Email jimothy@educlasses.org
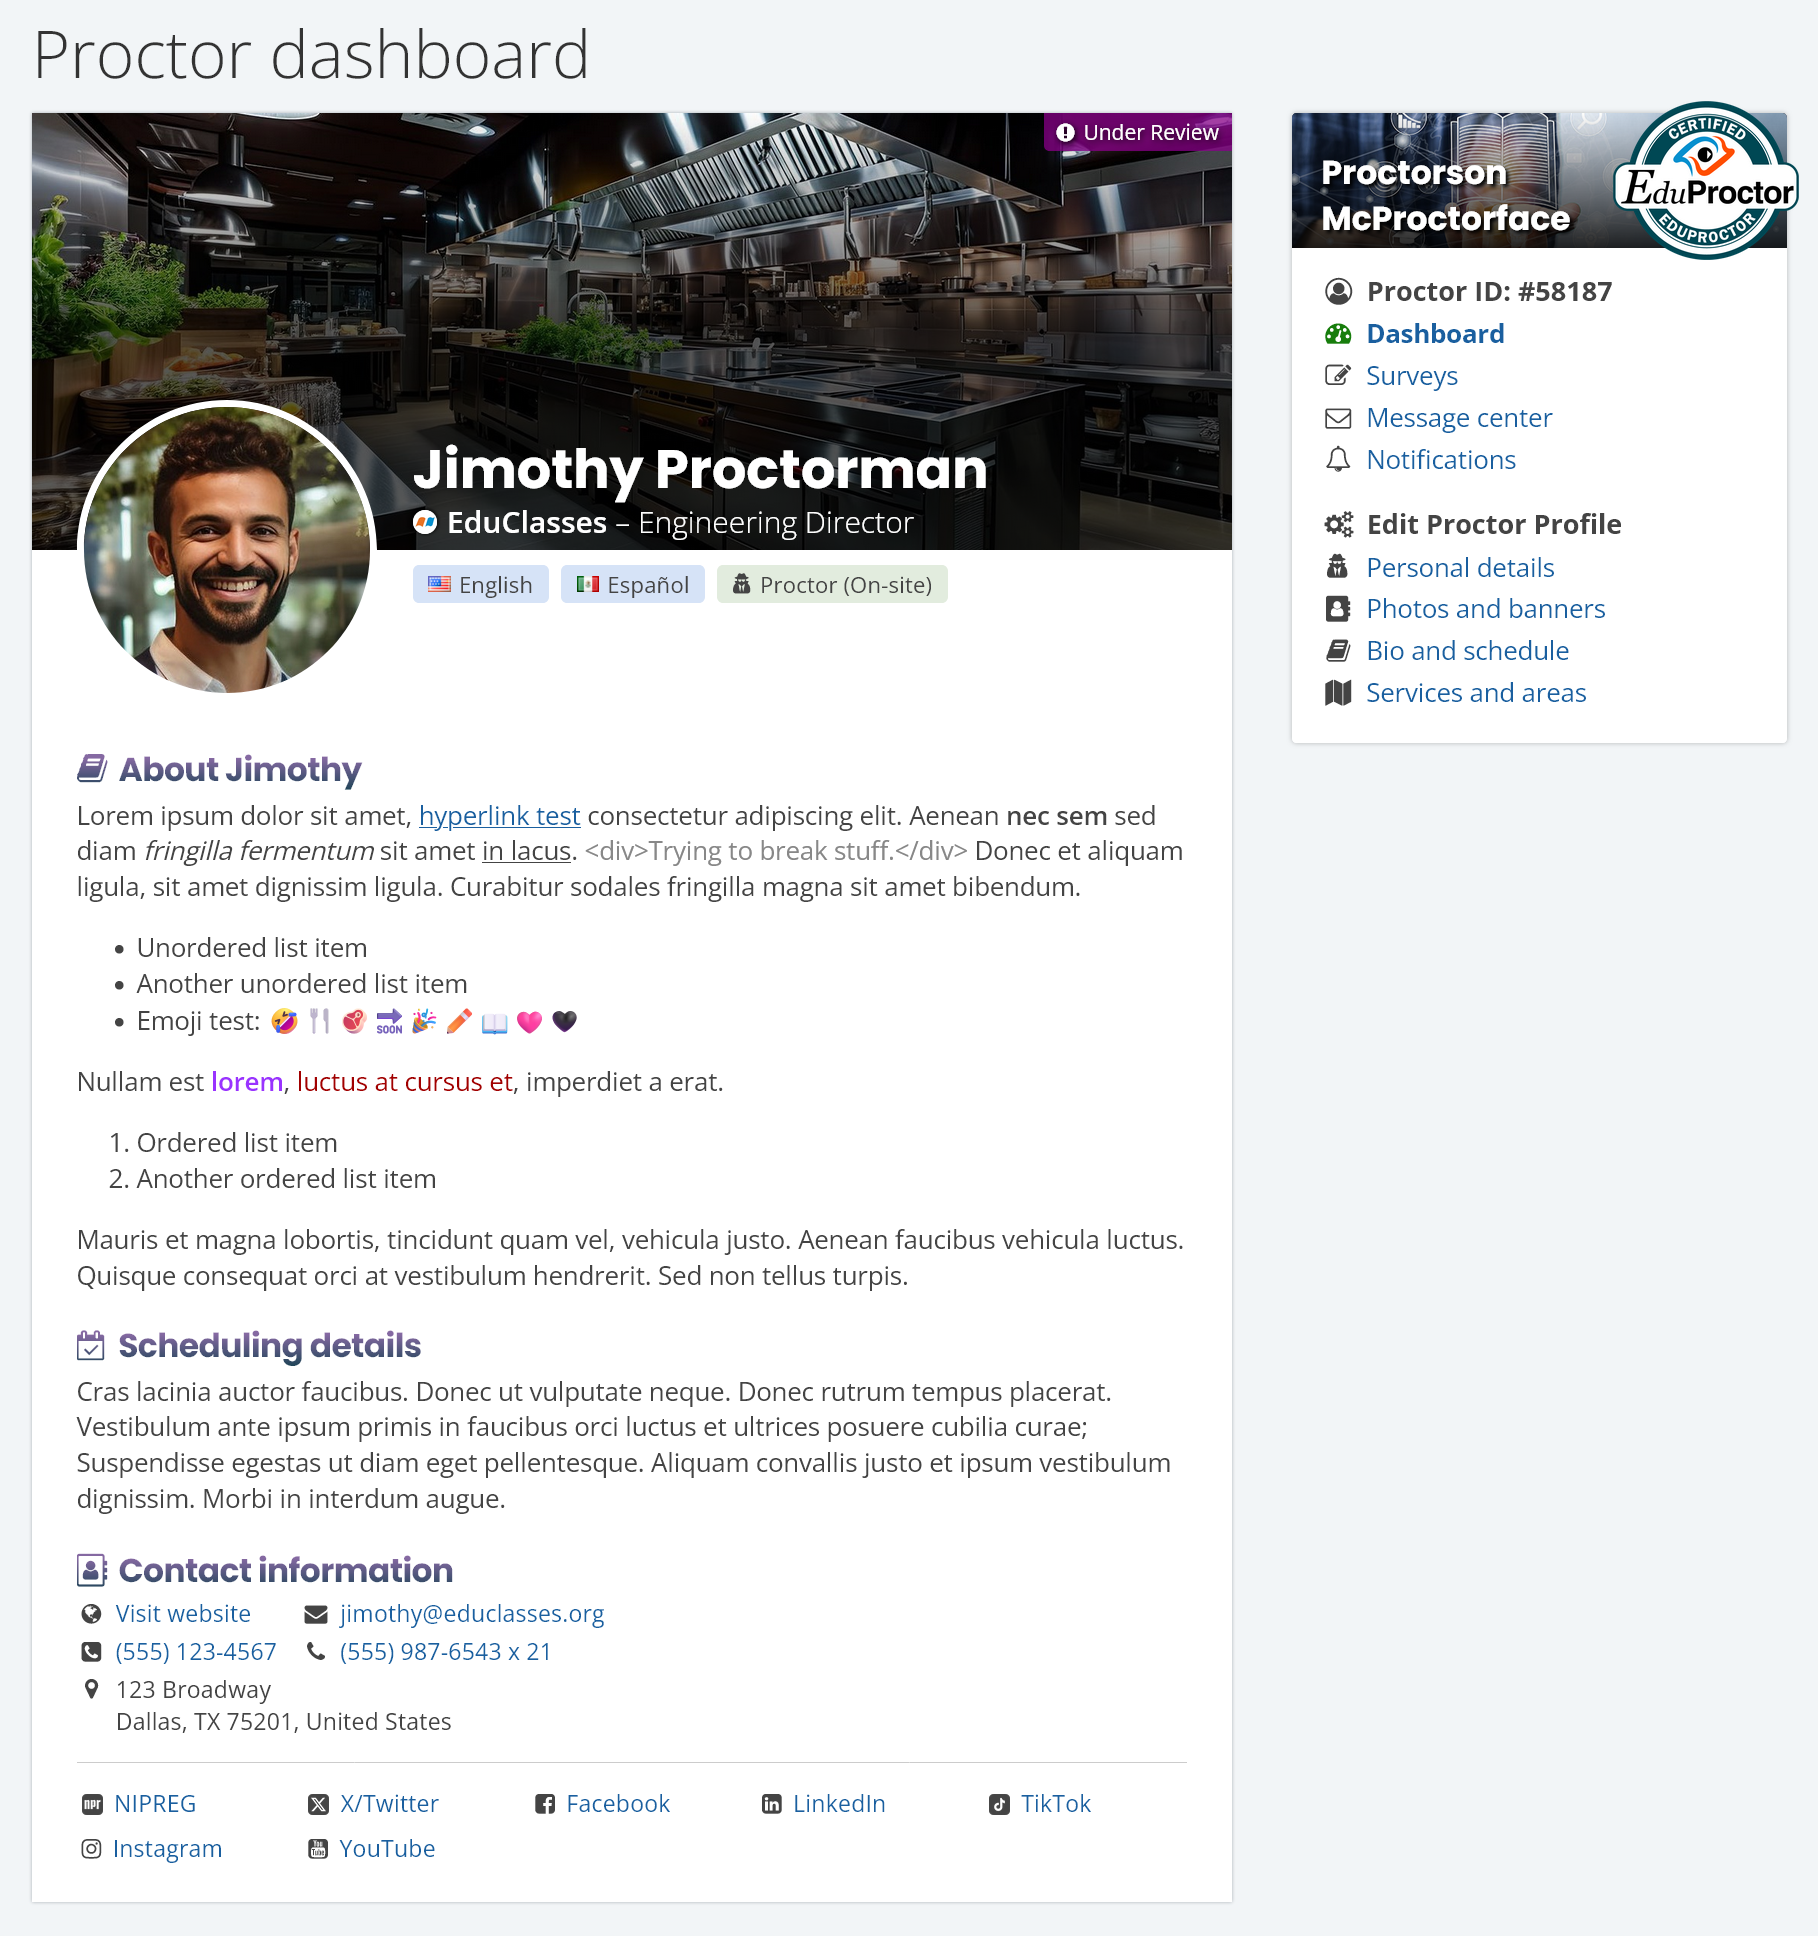Screen dimensions: 1818x1936 [x=472, y=1614]
